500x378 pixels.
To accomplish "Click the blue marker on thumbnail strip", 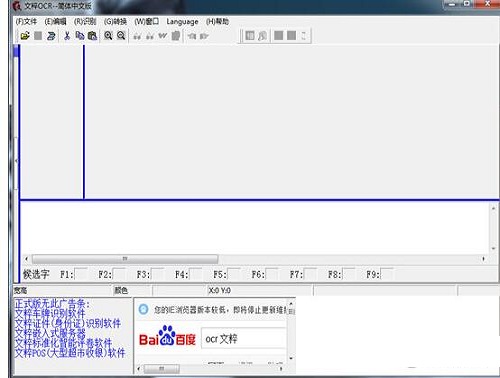I will 16,52.
